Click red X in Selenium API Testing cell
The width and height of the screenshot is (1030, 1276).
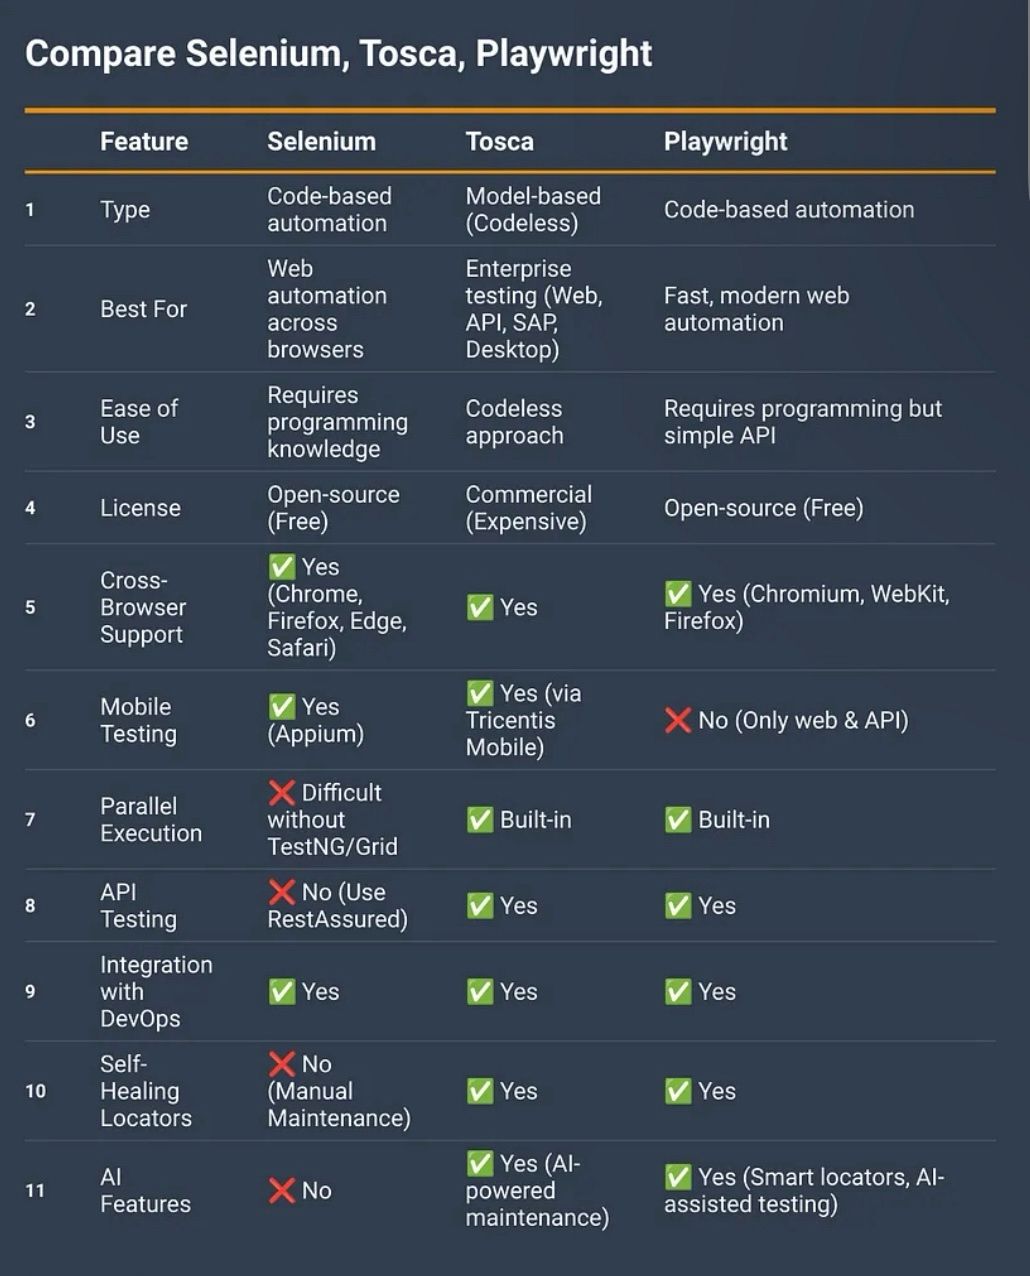tap(282, 892)
